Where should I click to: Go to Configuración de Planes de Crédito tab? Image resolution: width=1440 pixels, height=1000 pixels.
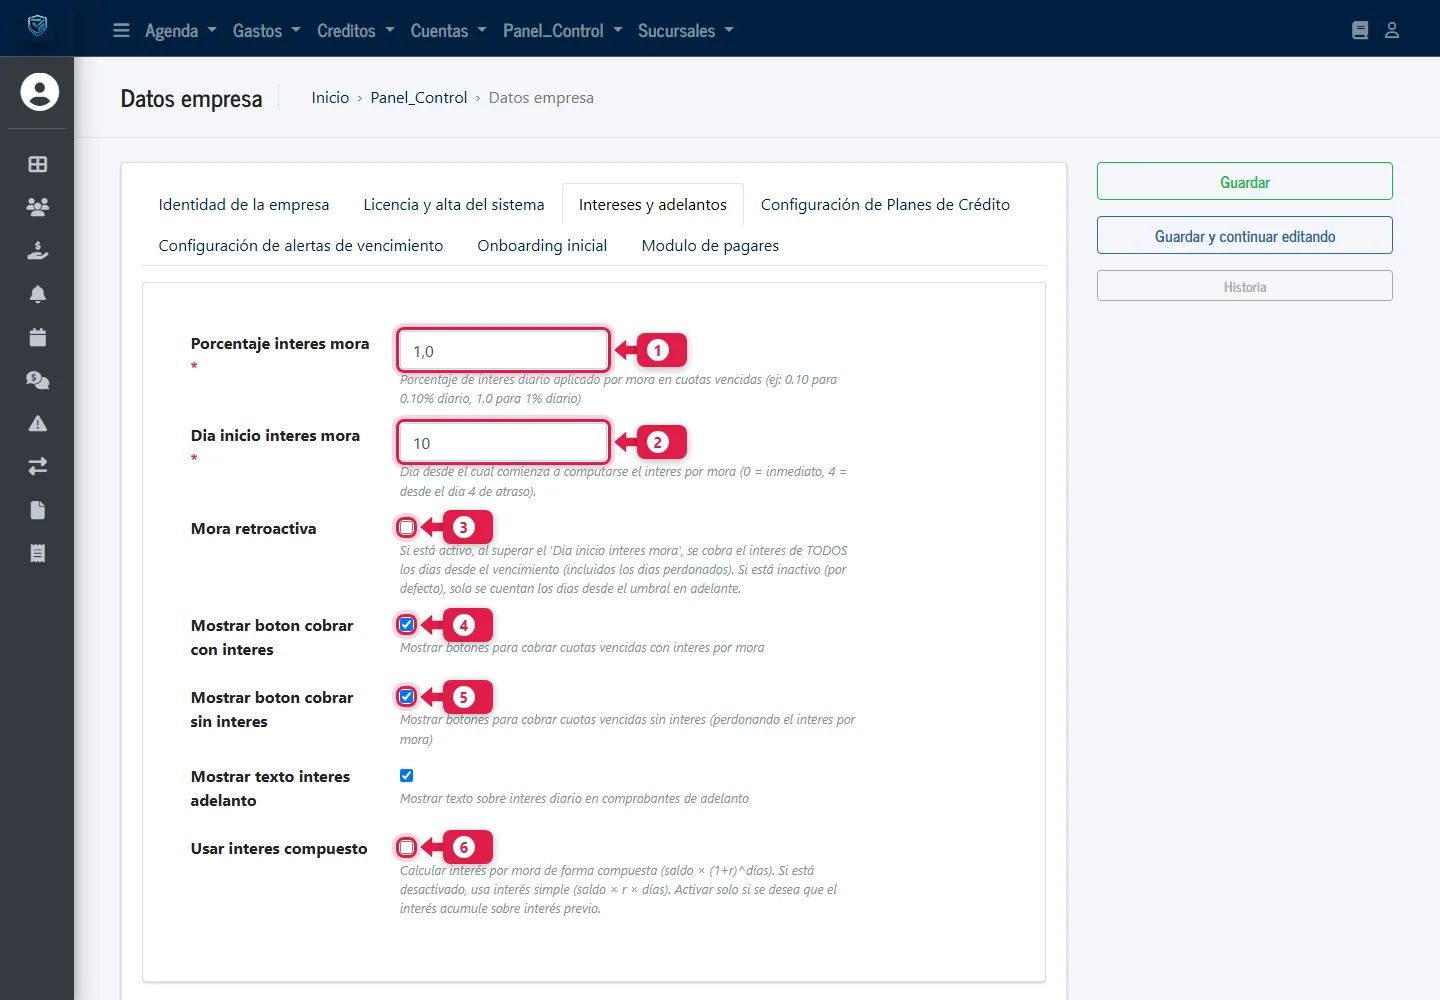pyautogui.click(x=885, y=204)
